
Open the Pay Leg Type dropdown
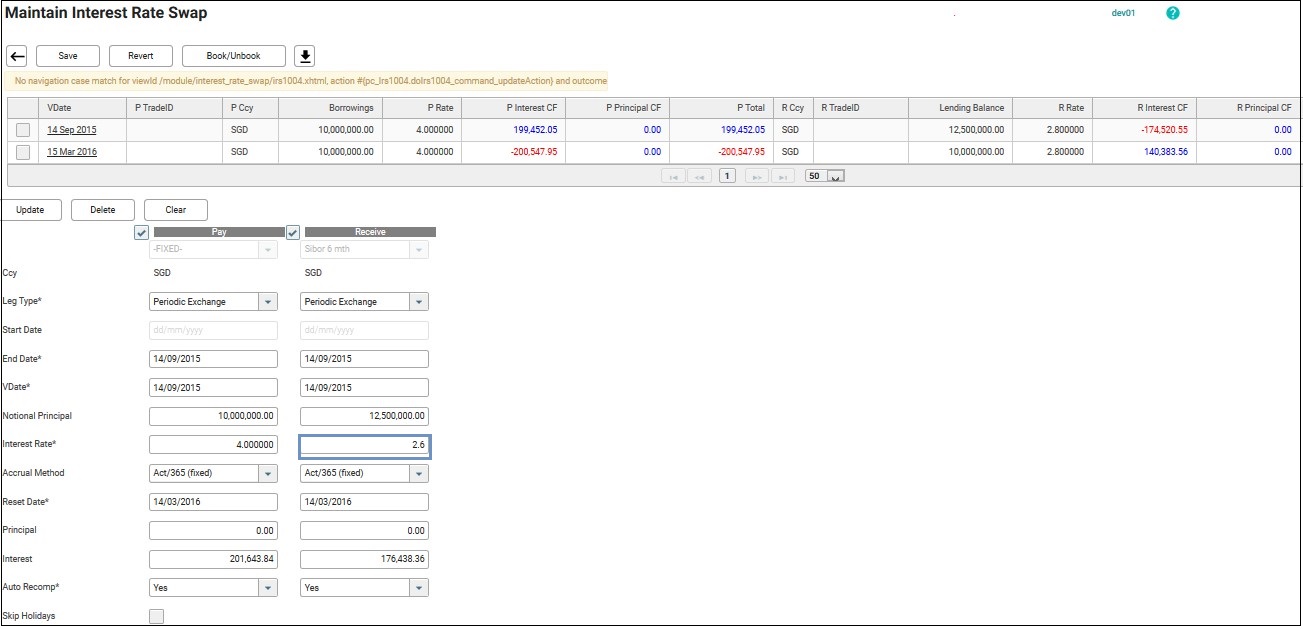[x=267, y=302]
